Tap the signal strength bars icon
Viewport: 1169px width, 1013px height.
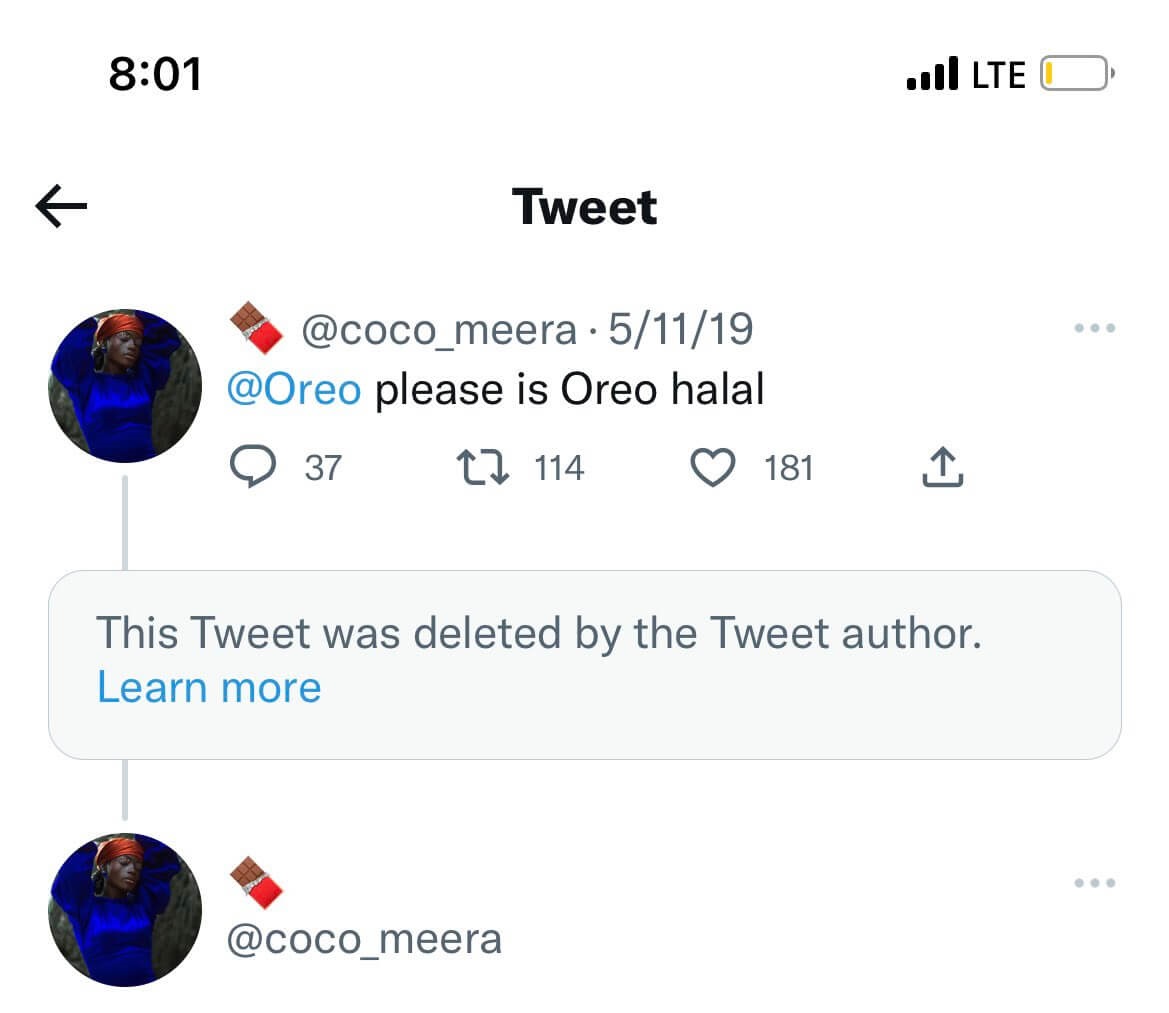pyautogui.click(x=932, y=74)
